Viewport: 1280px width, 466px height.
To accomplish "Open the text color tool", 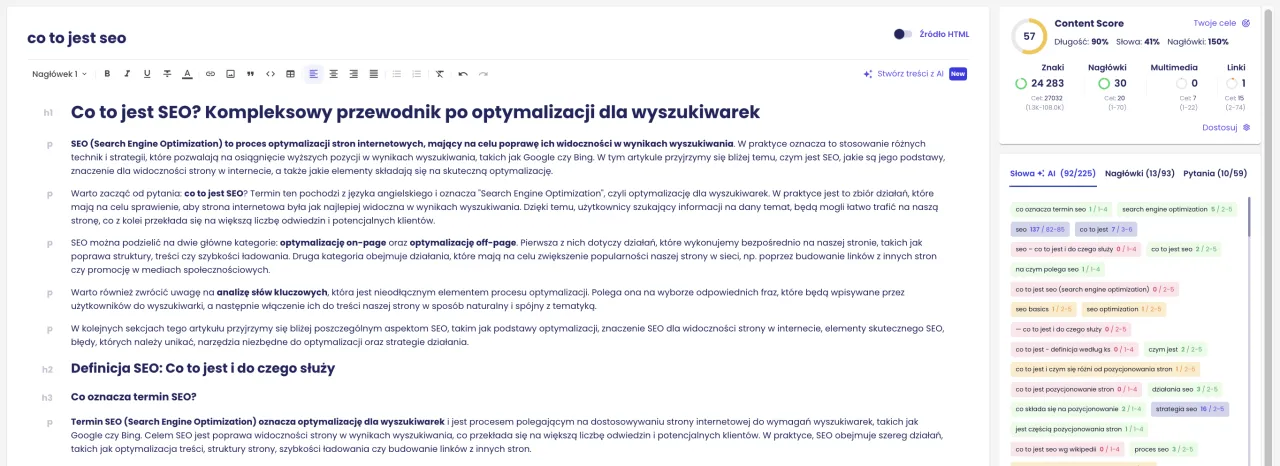I will pos(187,74).
